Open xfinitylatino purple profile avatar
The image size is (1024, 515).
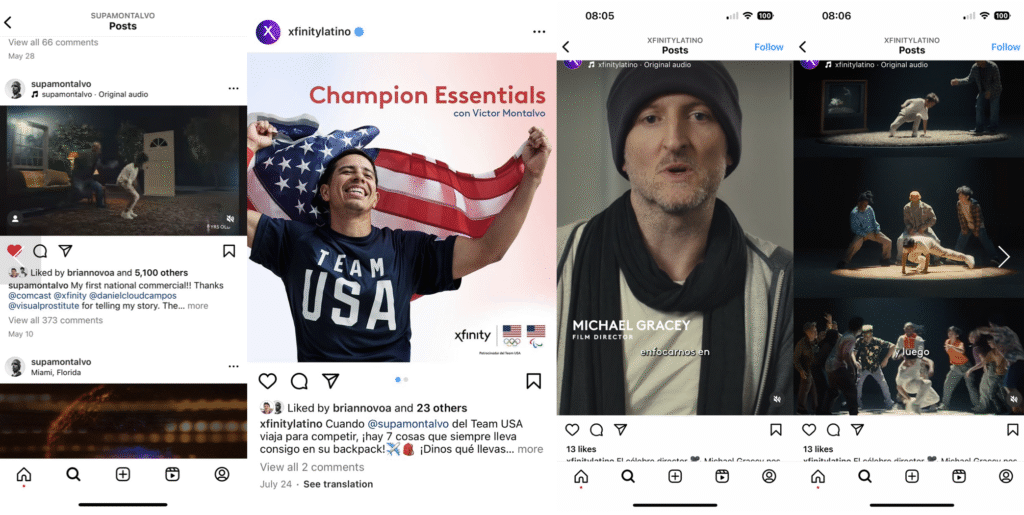click(268, 31)
